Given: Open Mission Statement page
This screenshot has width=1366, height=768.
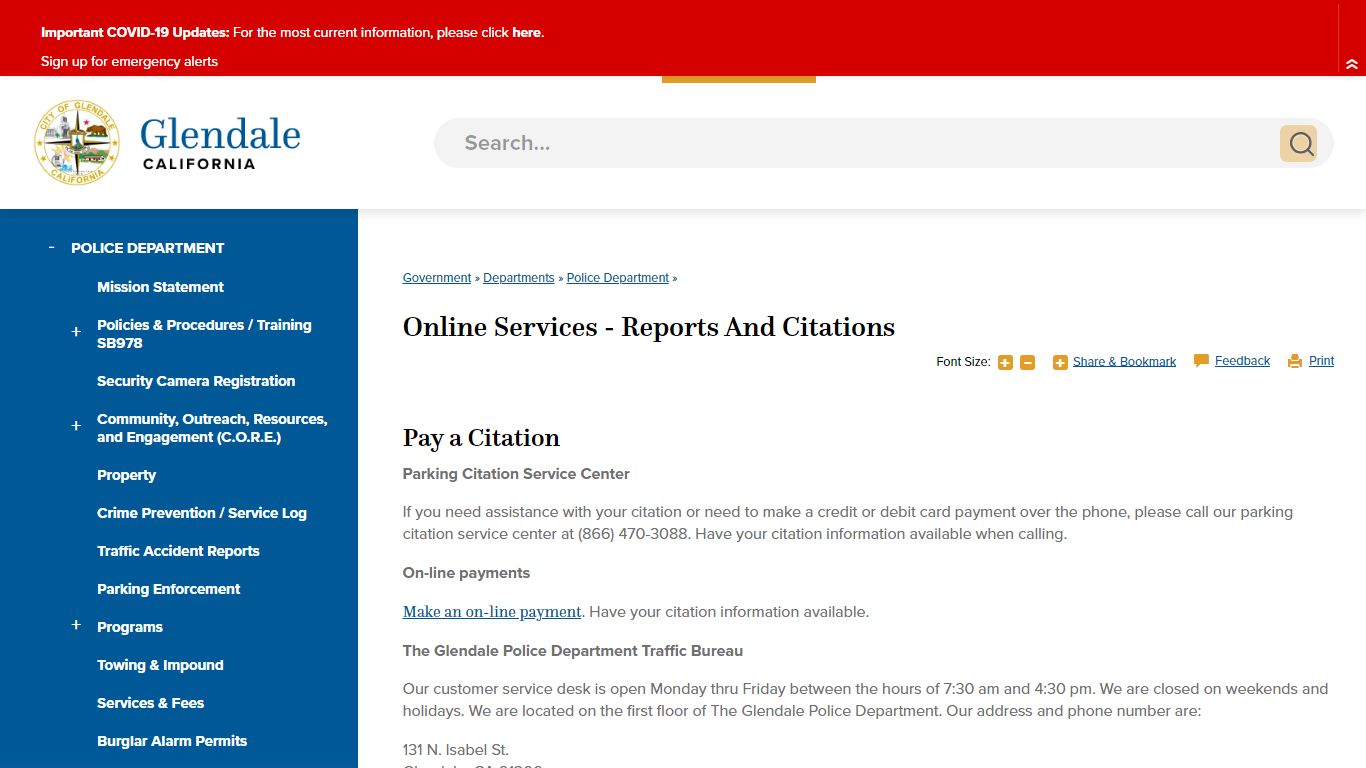Looking at the screenshot, I should tap(160, 287).
